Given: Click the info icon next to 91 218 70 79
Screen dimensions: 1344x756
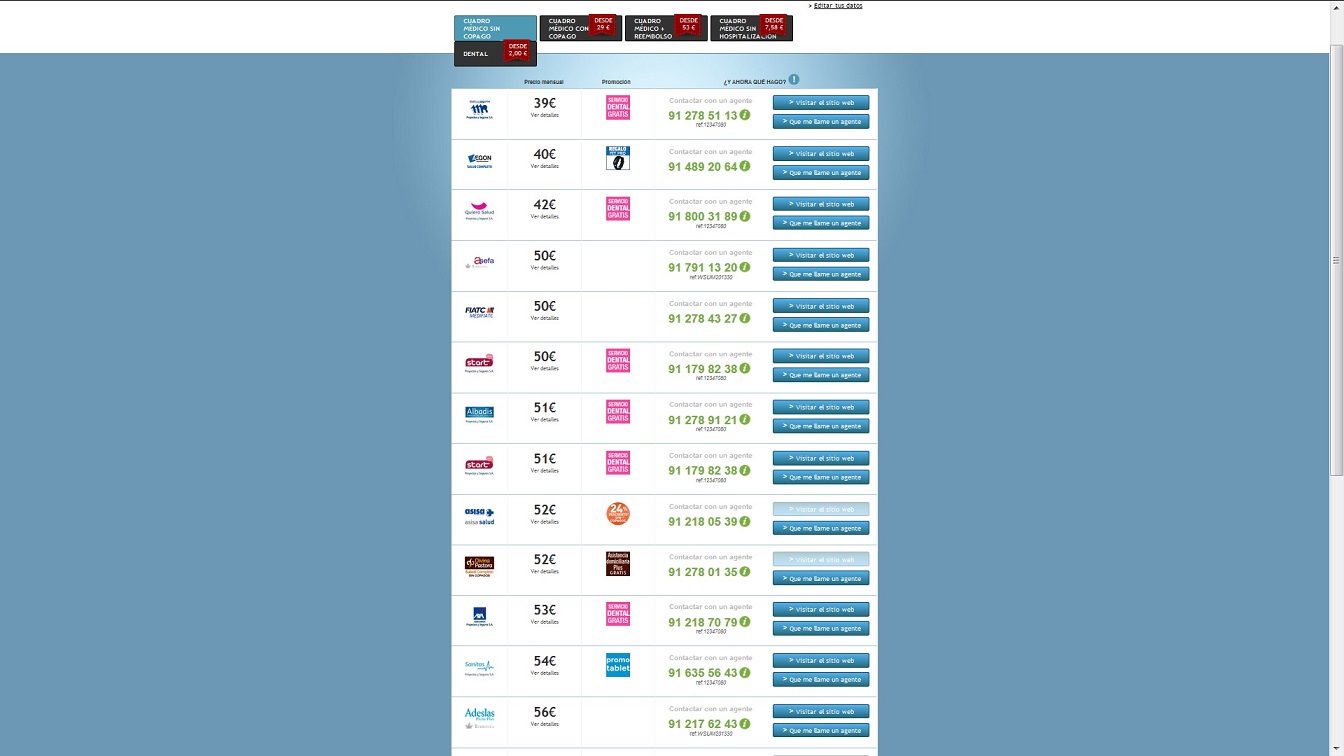Looking at the screenshot, I should pyautogui.click(x=745, y=622).
